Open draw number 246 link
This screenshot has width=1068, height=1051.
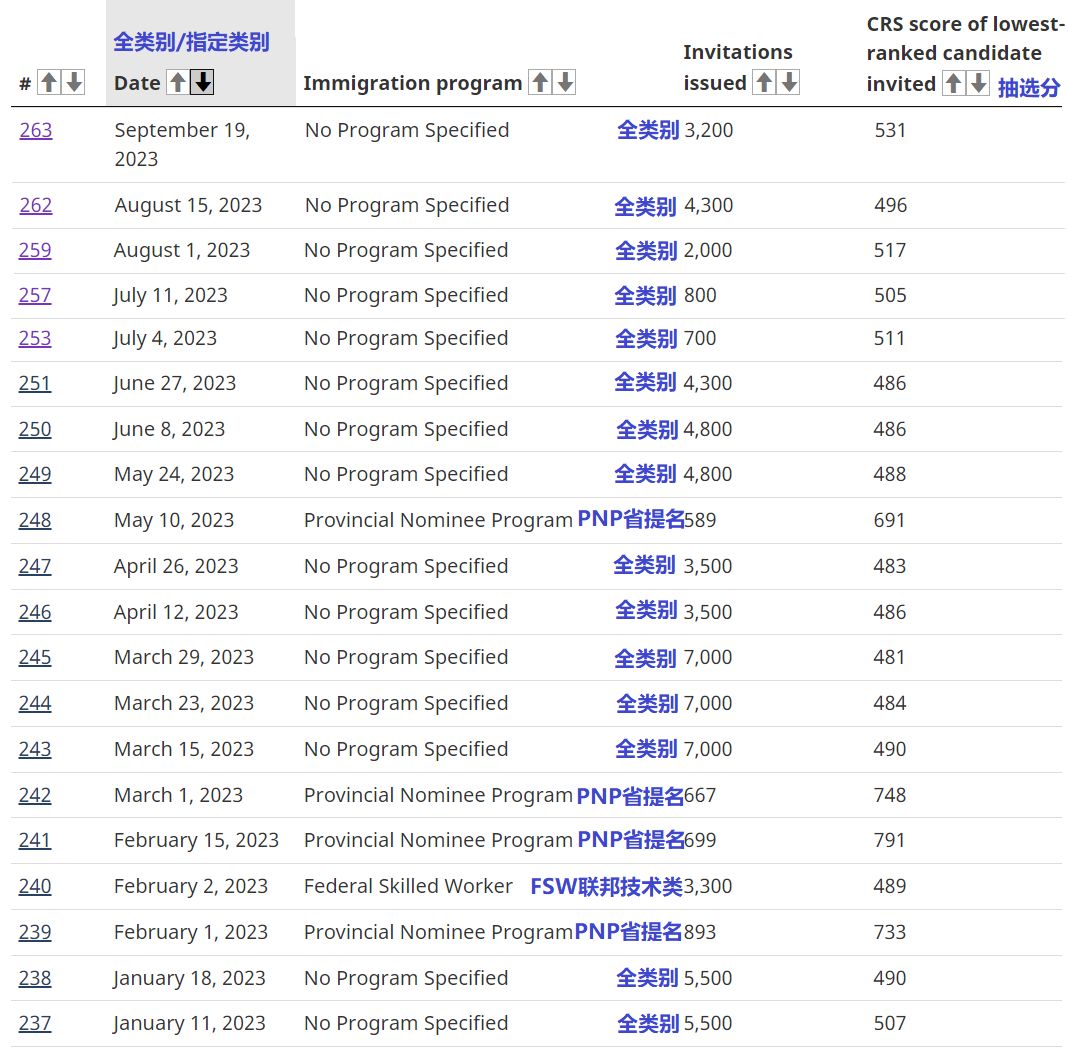[x=35, y=612]
